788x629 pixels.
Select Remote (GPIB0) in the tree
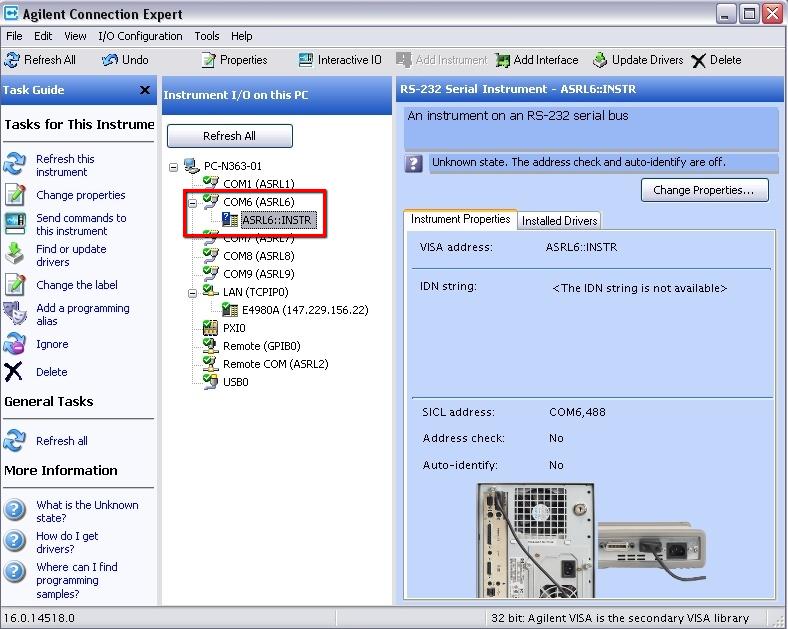261,346
